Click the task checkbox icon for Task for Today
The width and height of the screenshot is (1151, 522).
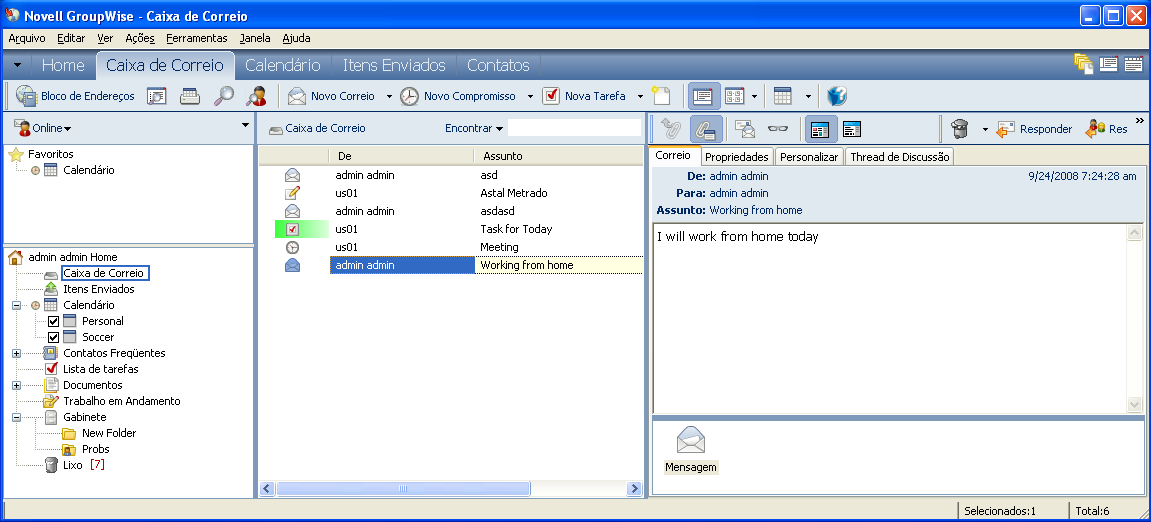pyautogui.click(x=292, y=229)
